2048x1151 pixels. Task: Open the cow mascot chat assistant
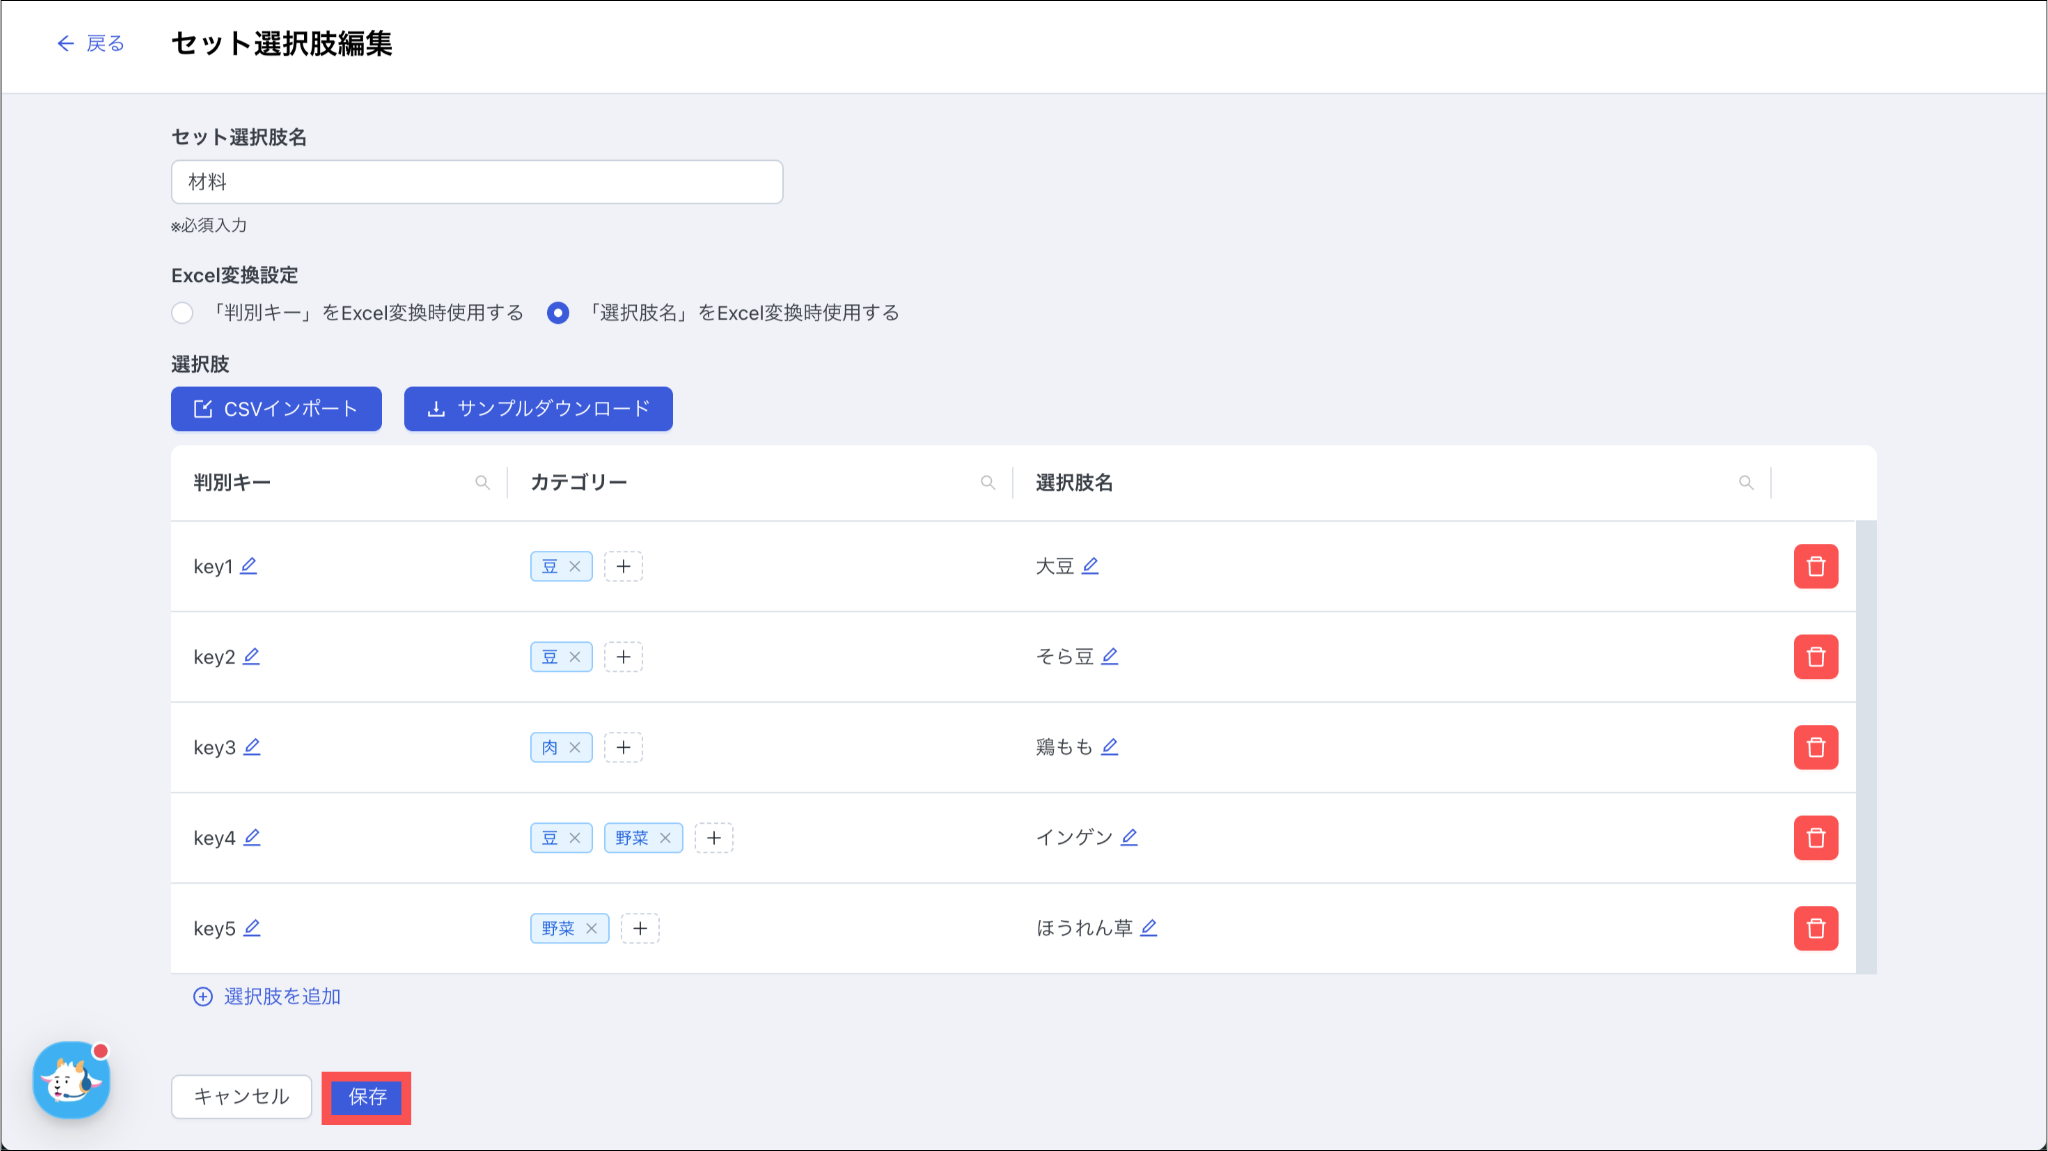tap(71, 1080)
